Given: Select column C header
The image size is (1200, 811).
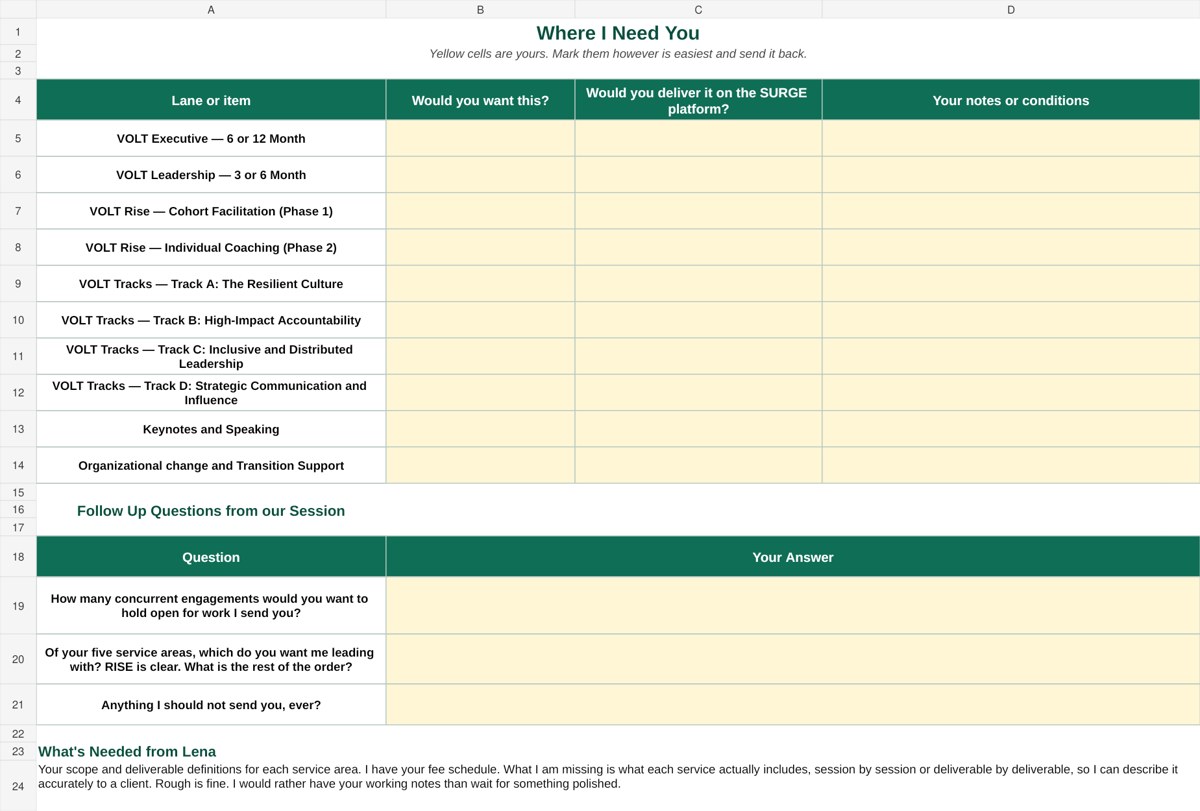Looking at the screenshot, I should (698, 9).
